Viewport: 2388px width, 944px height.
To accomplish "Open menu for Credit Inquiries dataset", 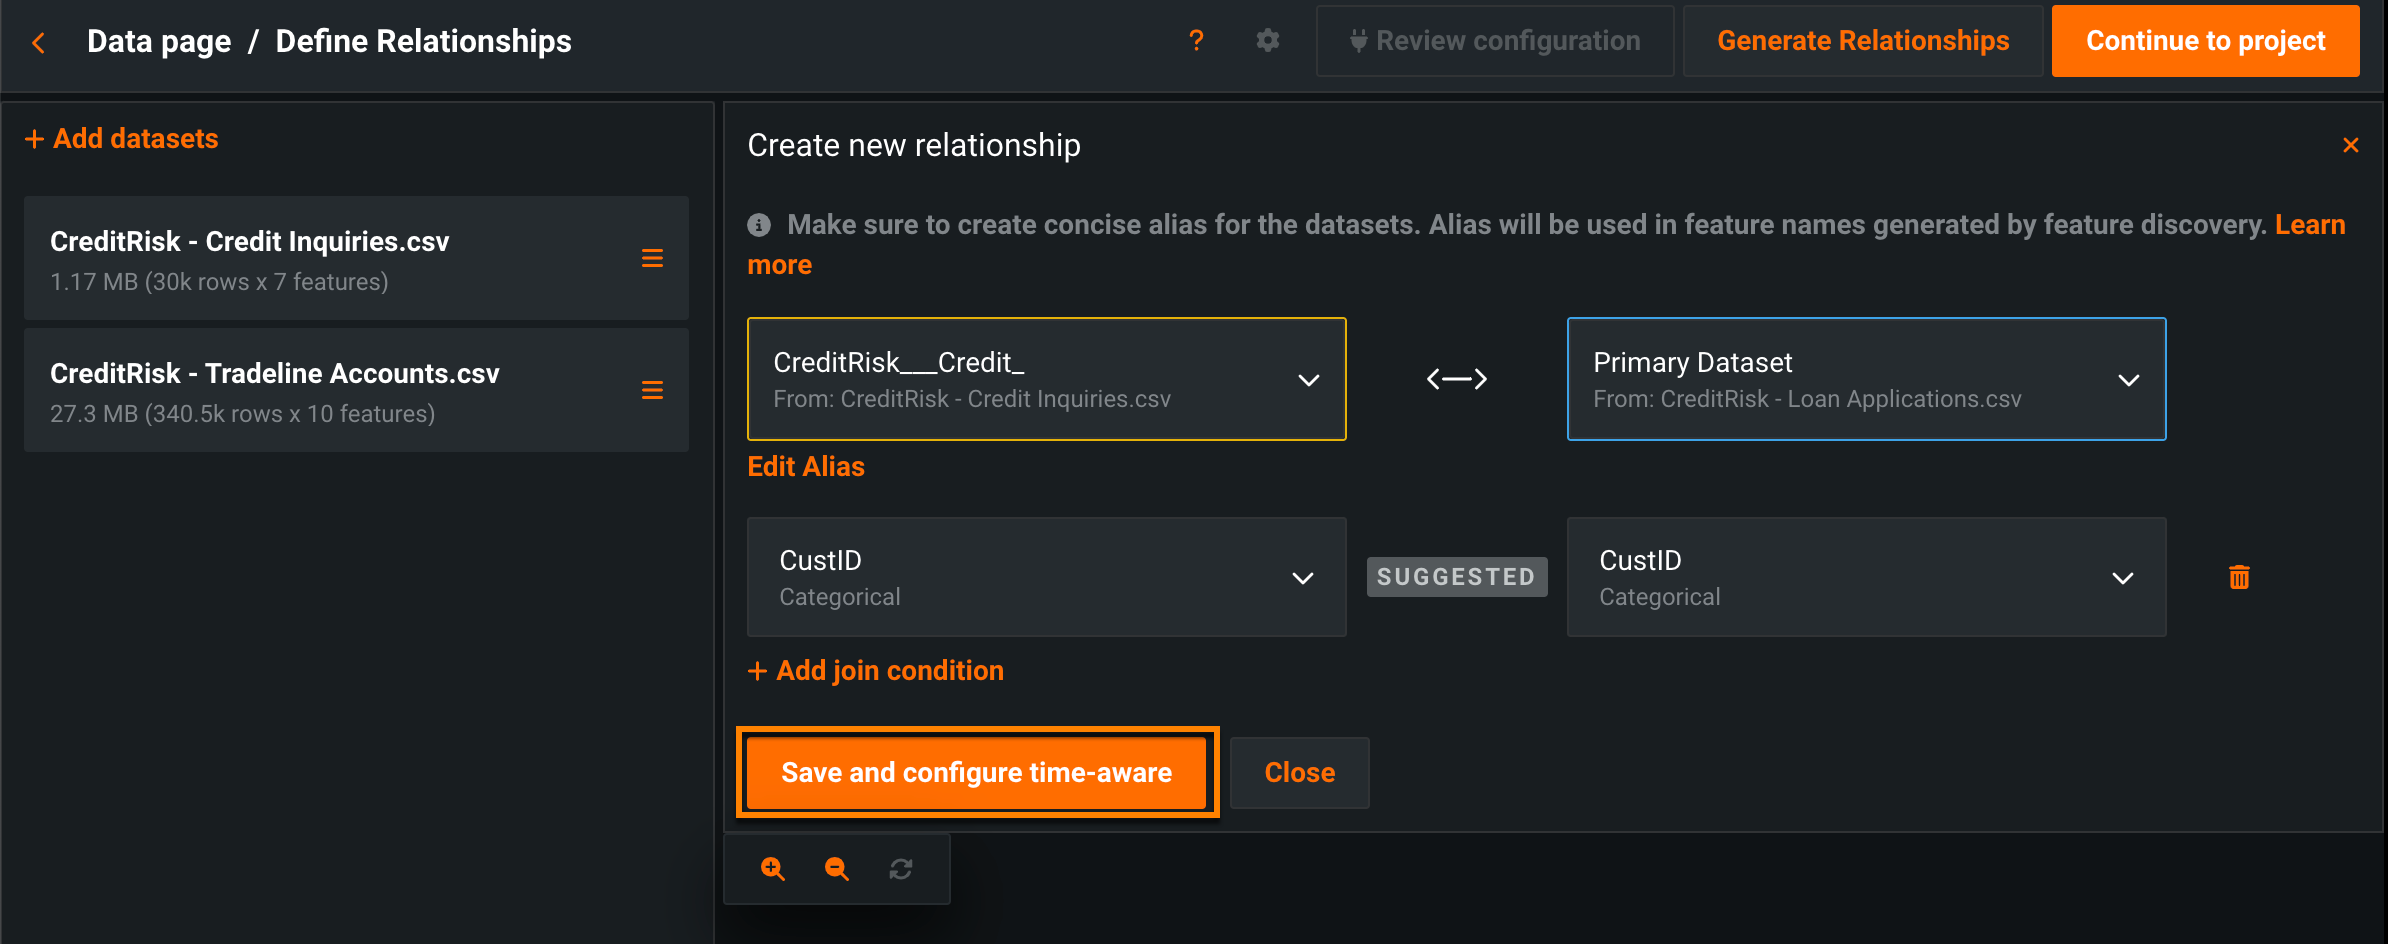I will coord(652,259).
